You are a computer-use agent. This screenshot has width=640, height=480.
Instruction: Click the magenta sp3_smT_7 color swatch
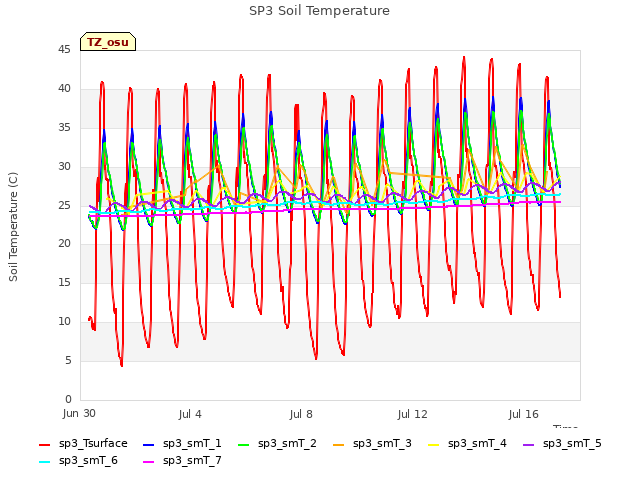(x=149, y=462)
